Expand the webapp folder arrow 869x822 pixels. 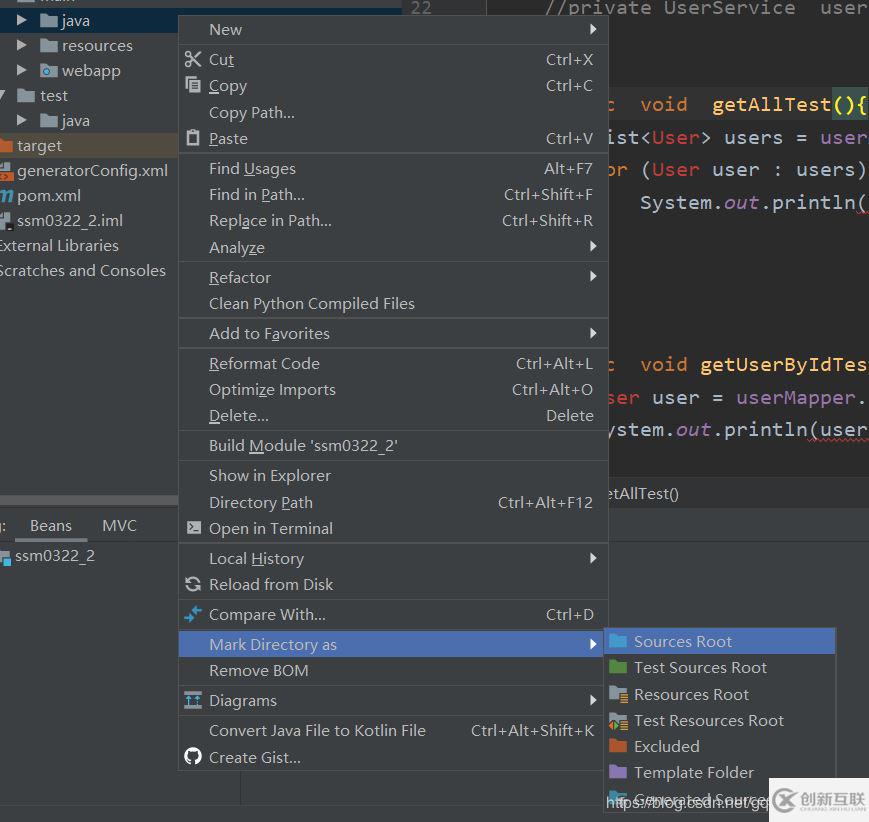(x=22, y=70)
